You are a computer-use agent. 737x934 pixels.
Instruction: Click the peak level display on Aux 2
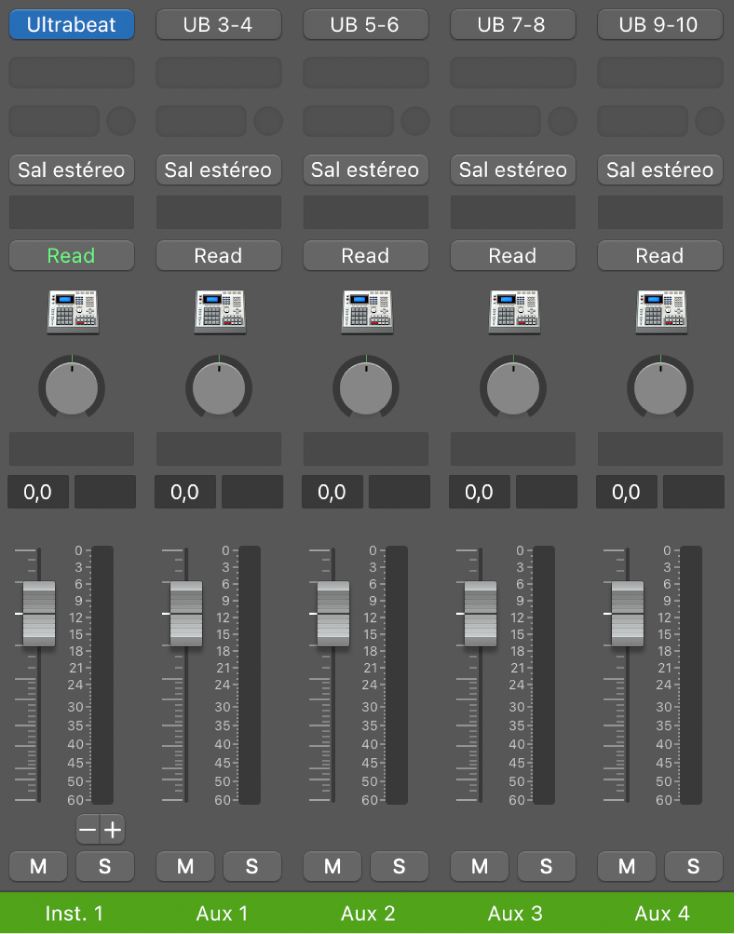click(399, 492)
